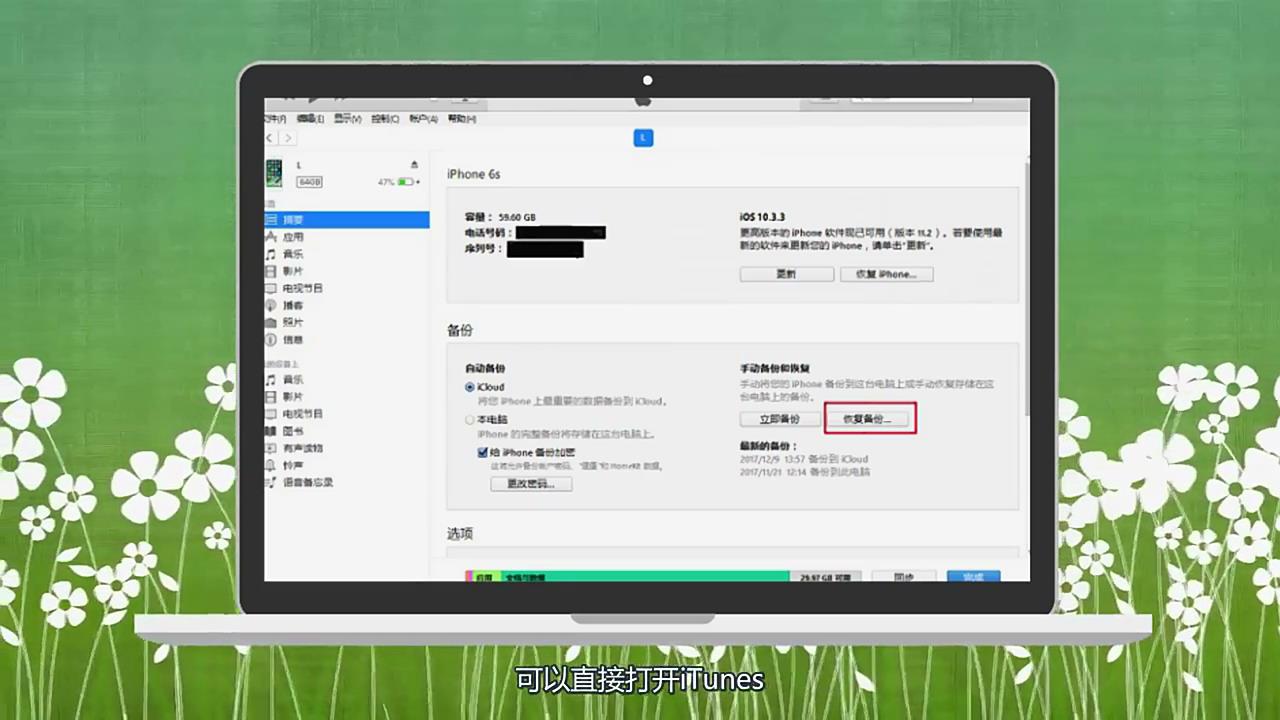Select the 应用 (Apps) icon in sidebar

pyautogui.click(x=293, y=236)
